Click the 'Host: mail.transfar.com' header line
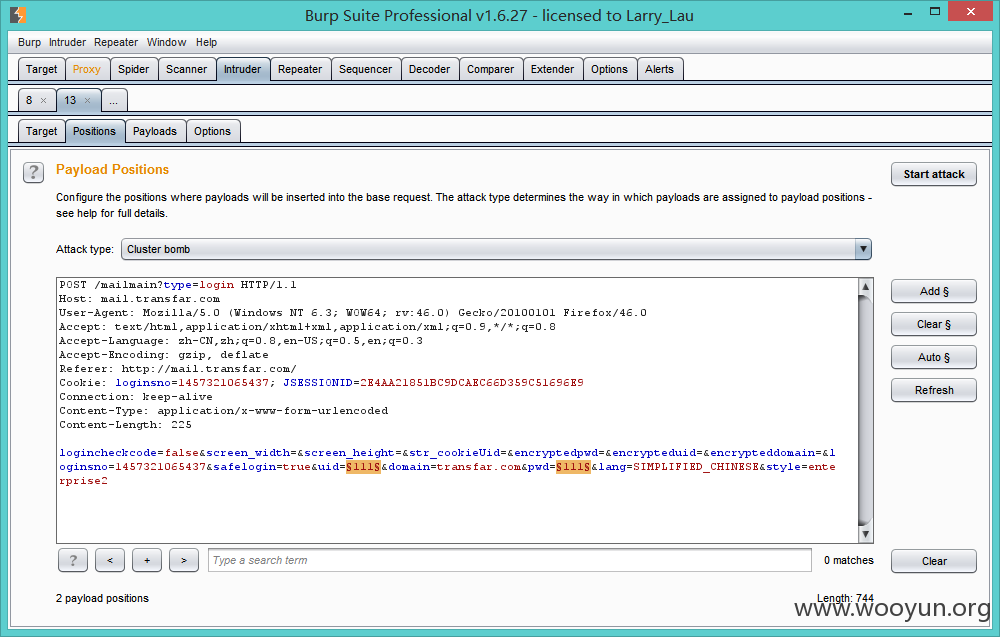This screenshot has height=637, width=1000. click(x=140, y=299)
